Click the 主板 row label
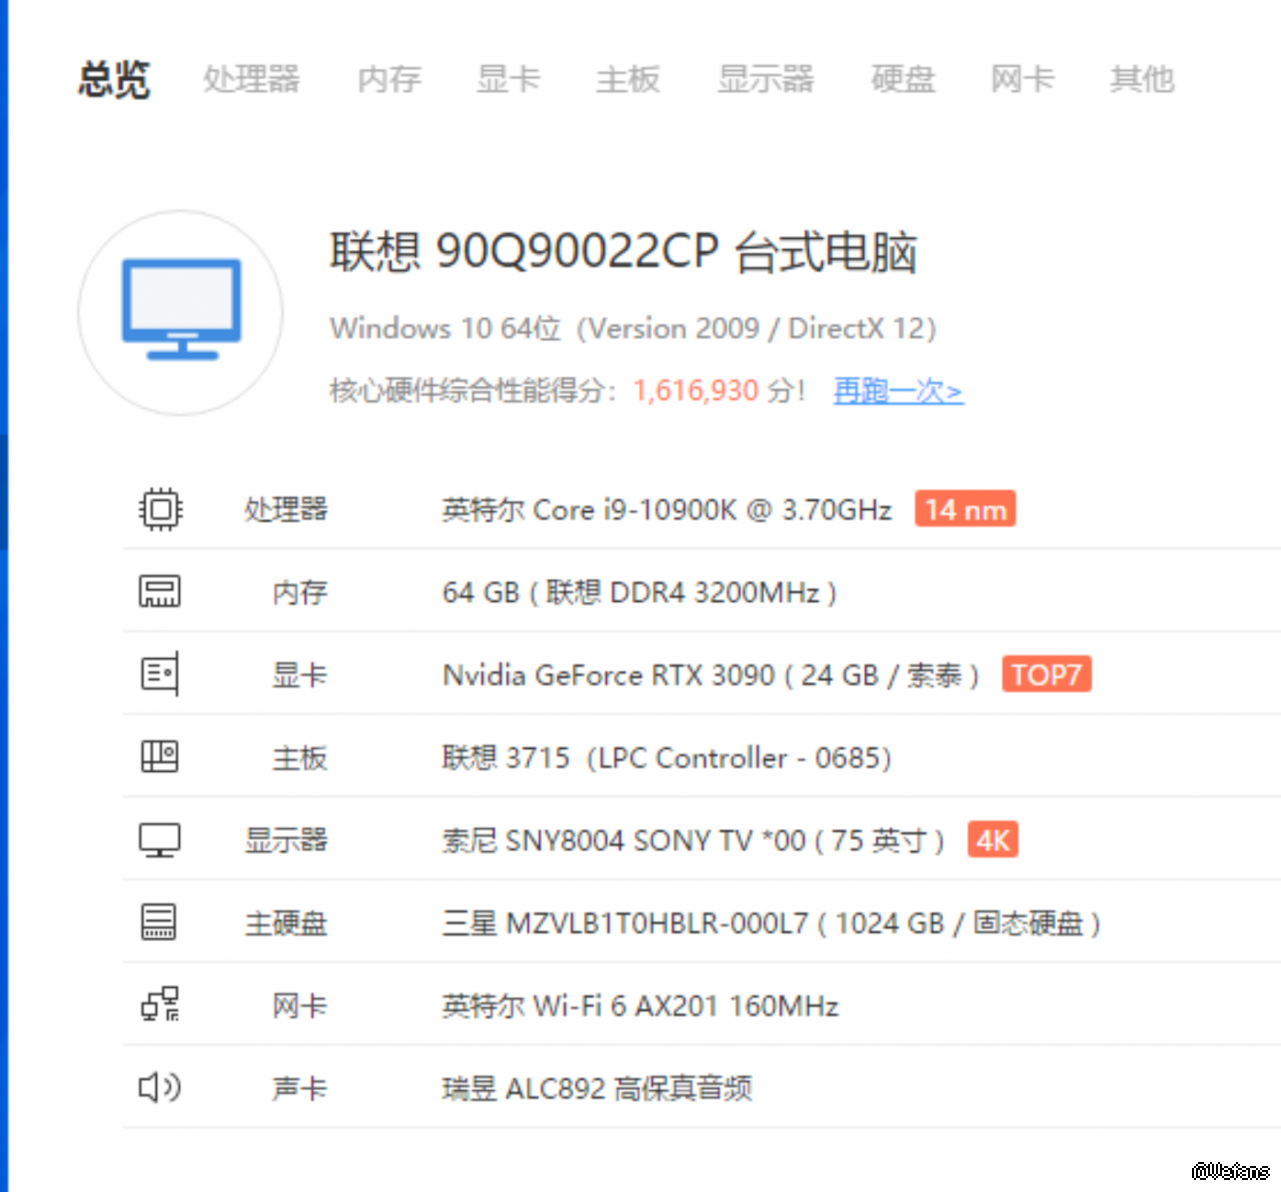This screenshot has width=1281, height=1192. [x=300, y=758]
